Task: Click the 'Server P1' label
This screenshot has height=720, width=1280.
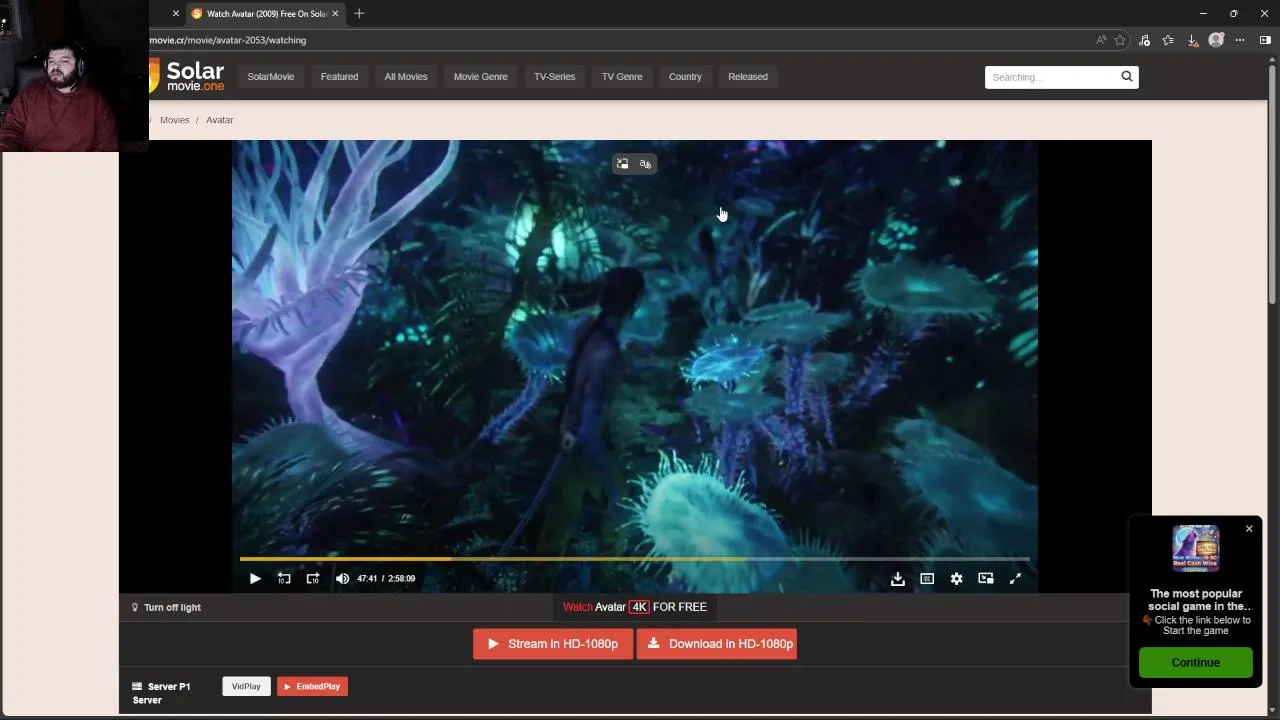Action: (x=169, y=687)
